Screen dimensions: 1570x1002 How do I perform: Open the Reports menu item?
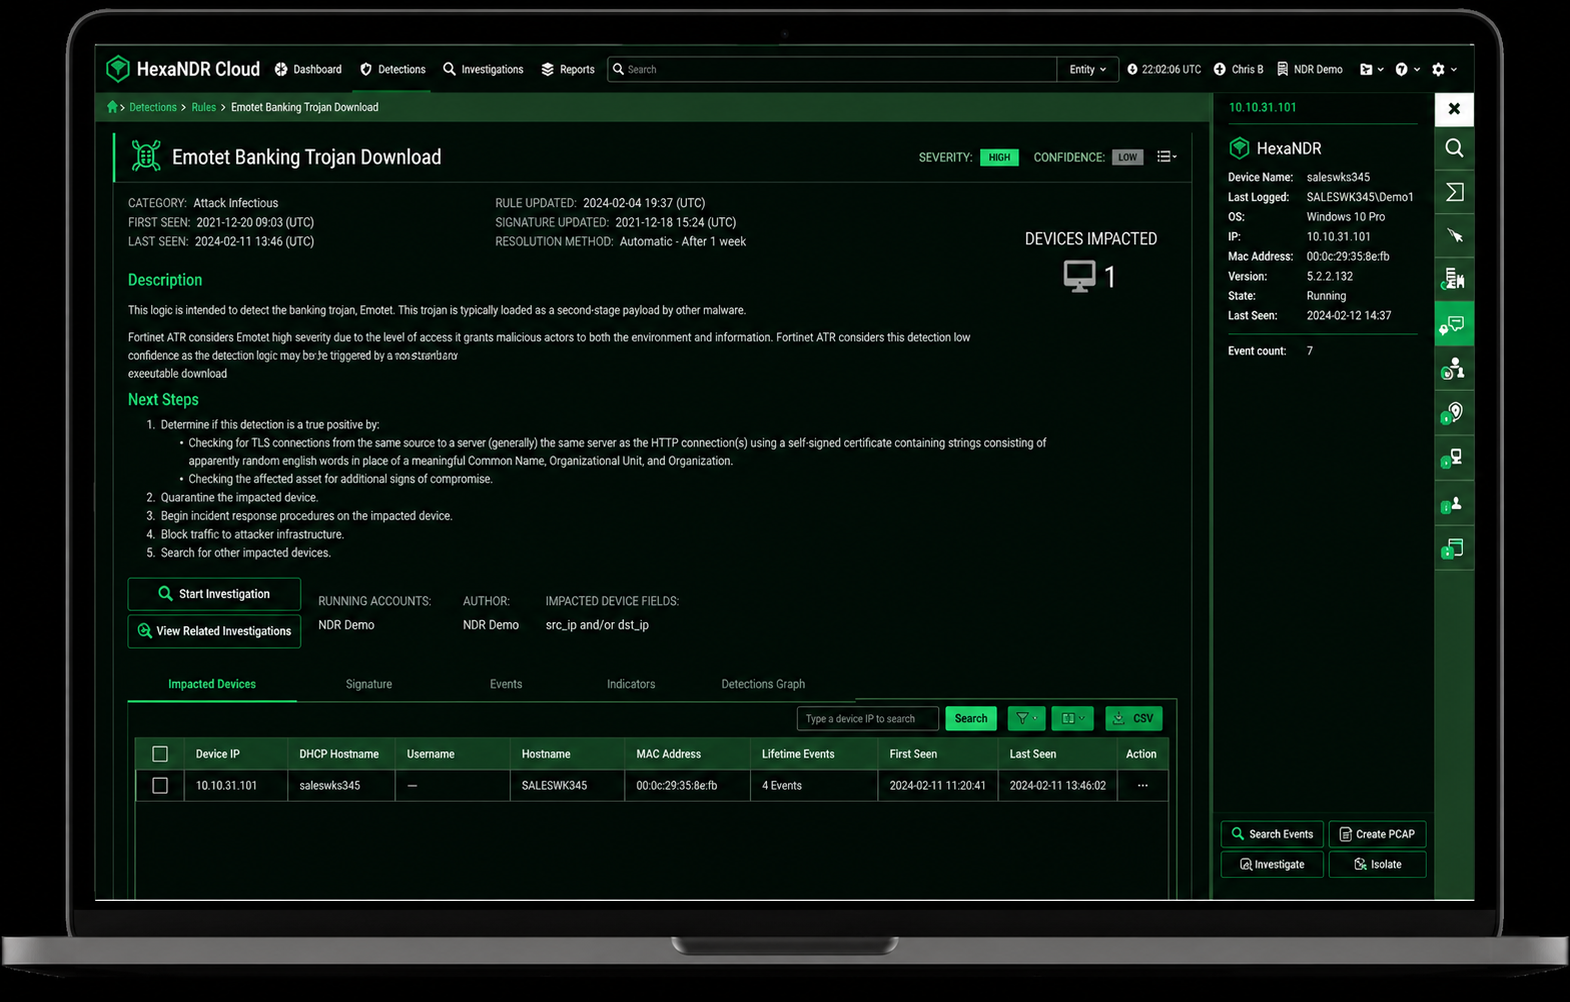(568, 69)
